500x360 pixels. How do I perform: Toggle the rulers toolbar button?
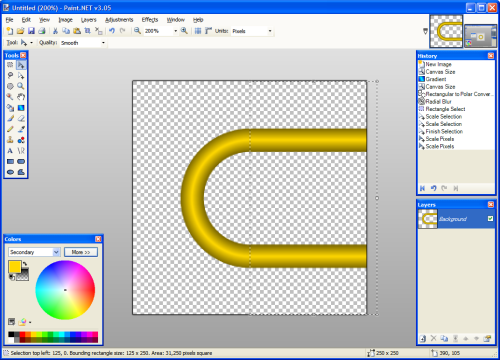tap(208, 31)
